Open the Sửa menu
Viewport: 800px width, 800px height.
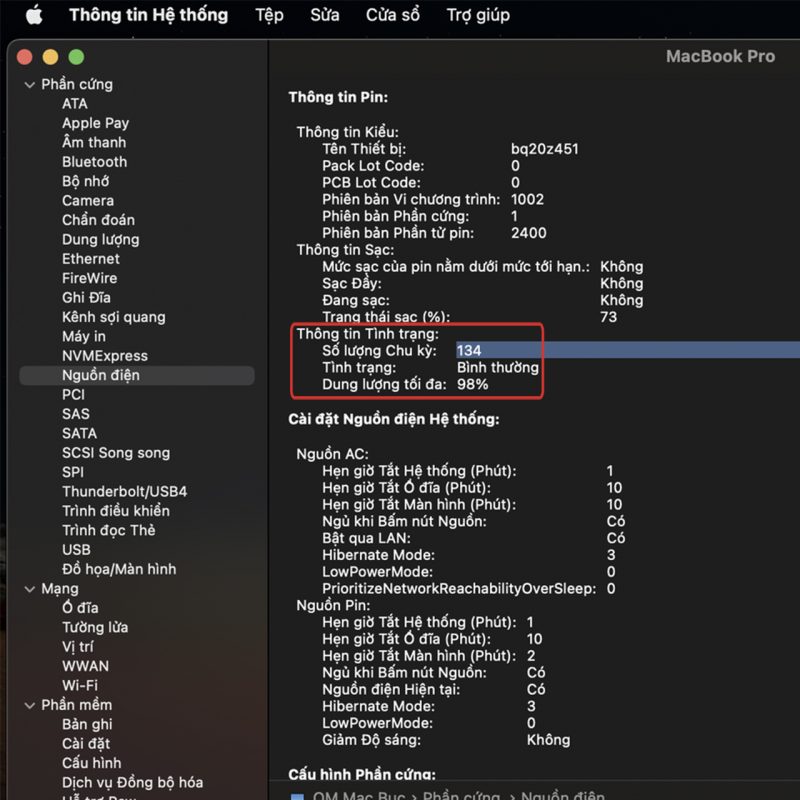click(324, 15)
